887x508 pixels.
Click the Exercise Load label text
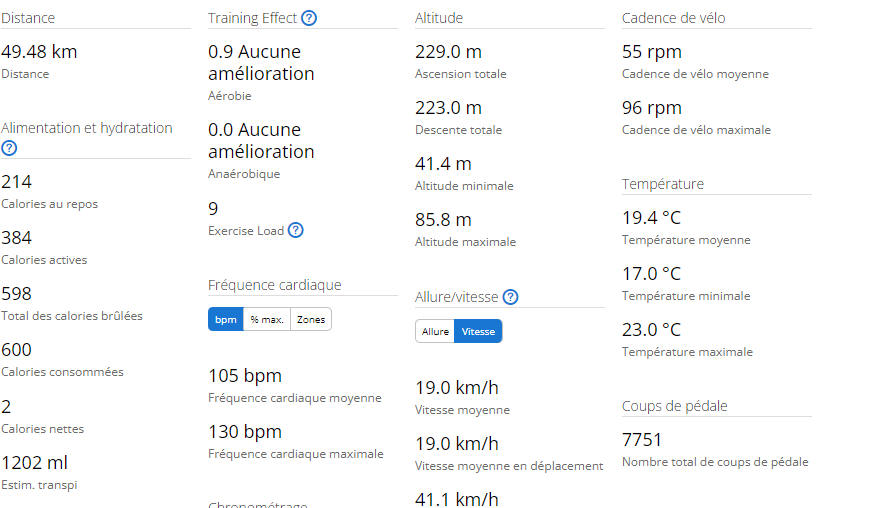246,231
